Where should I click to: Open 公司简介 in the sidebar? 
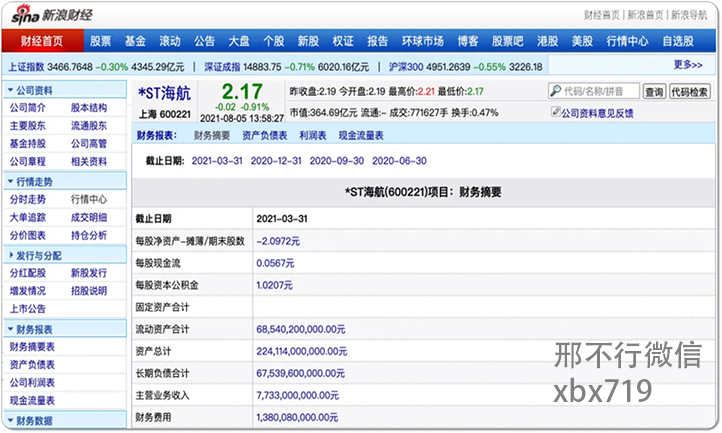(x=28, y=108)
